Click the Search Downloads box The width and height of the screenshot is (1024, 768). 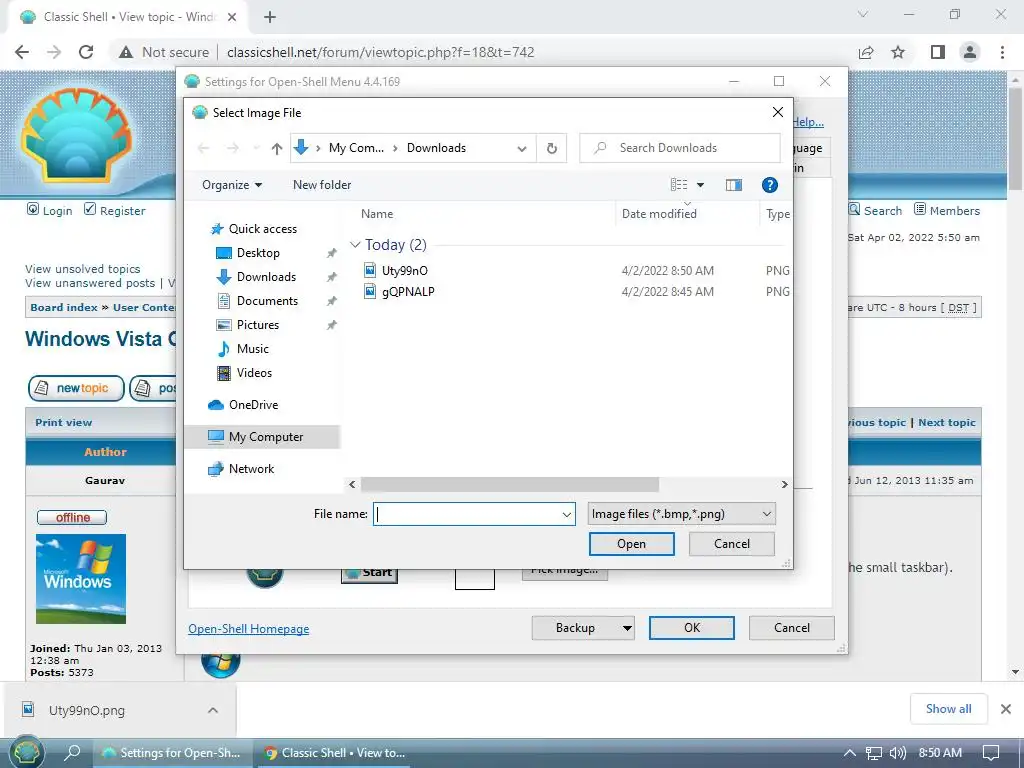pos(680,148)
